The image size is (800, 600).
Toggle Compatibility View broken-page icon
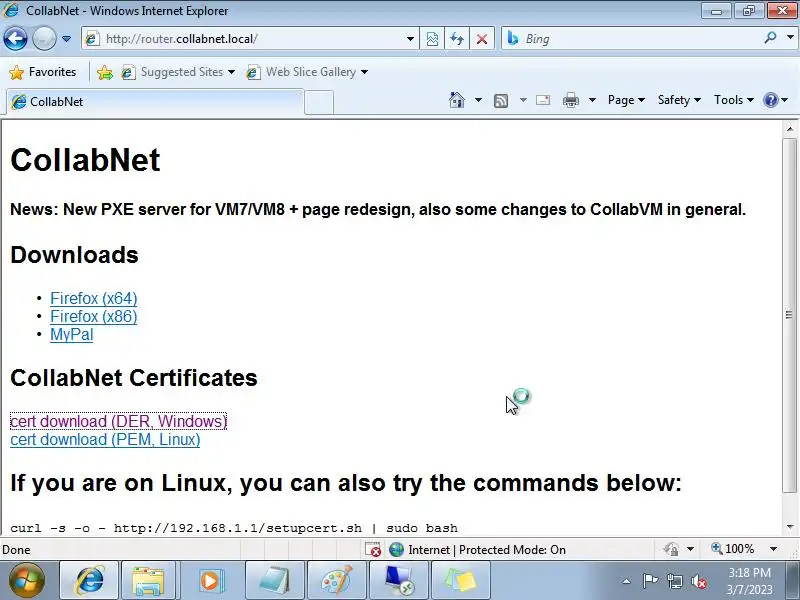click(x=432, y=39)
